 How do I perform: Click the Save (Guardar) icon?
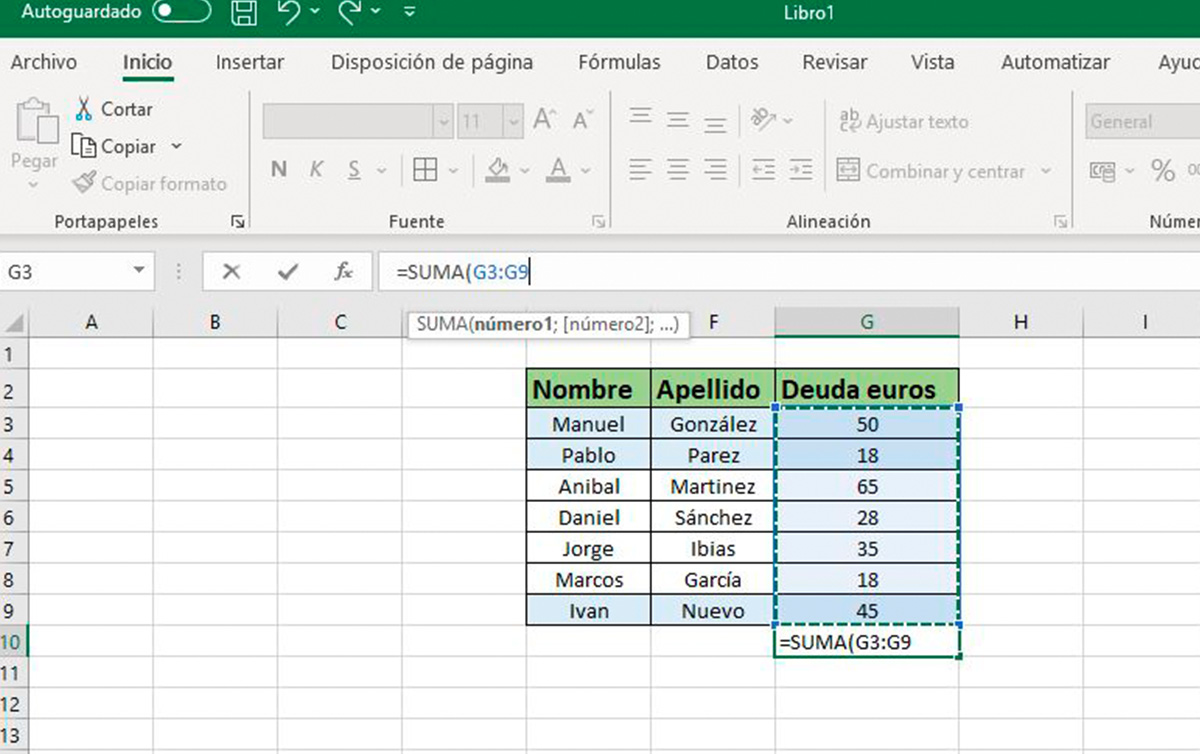[x=243, y=13]
